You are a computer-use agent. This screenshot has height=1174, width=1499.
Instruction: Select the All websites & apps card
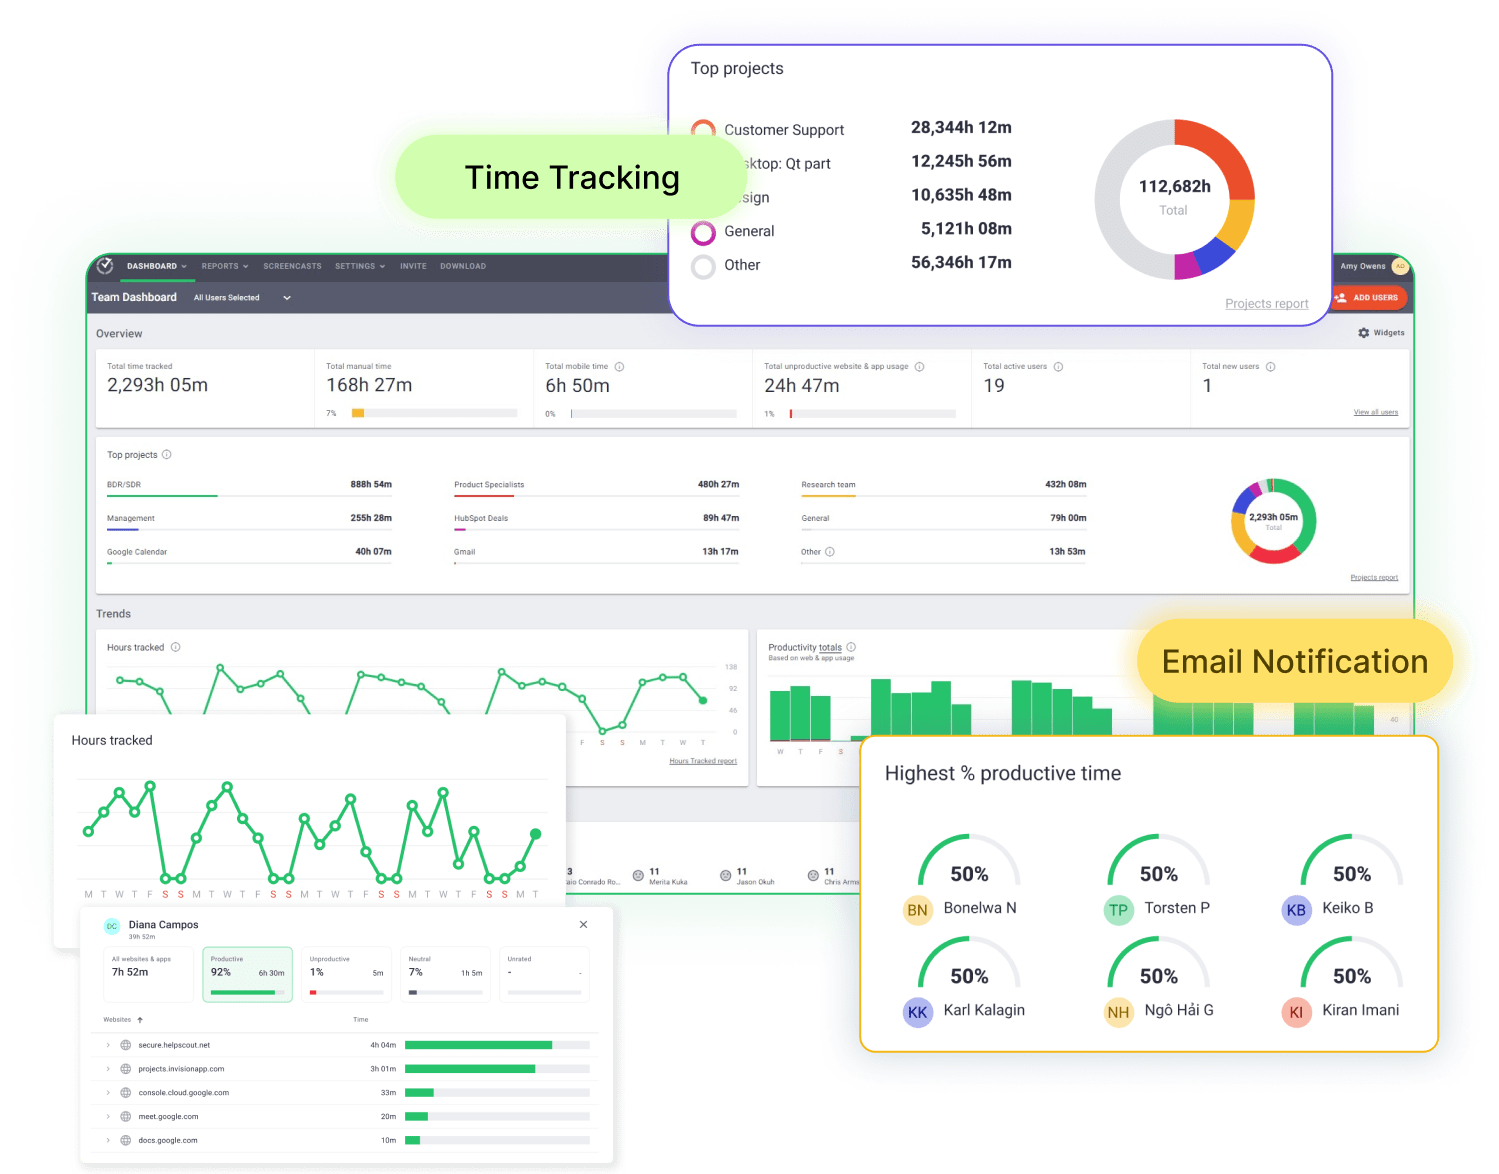click(149, 975)
